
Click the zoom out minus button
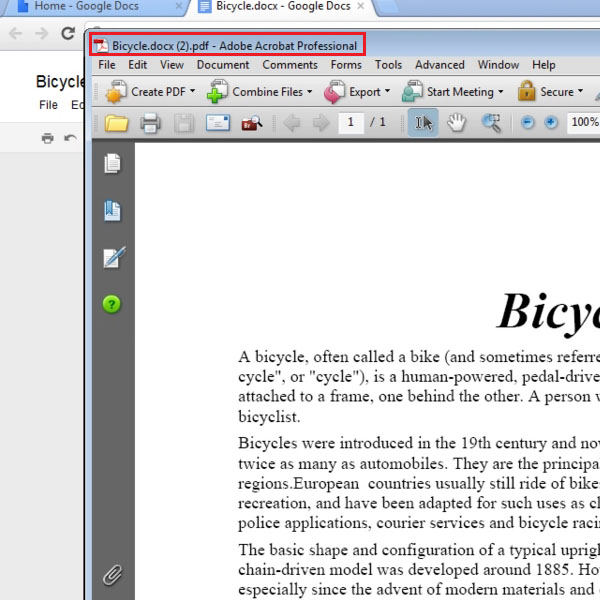[527, 122]
